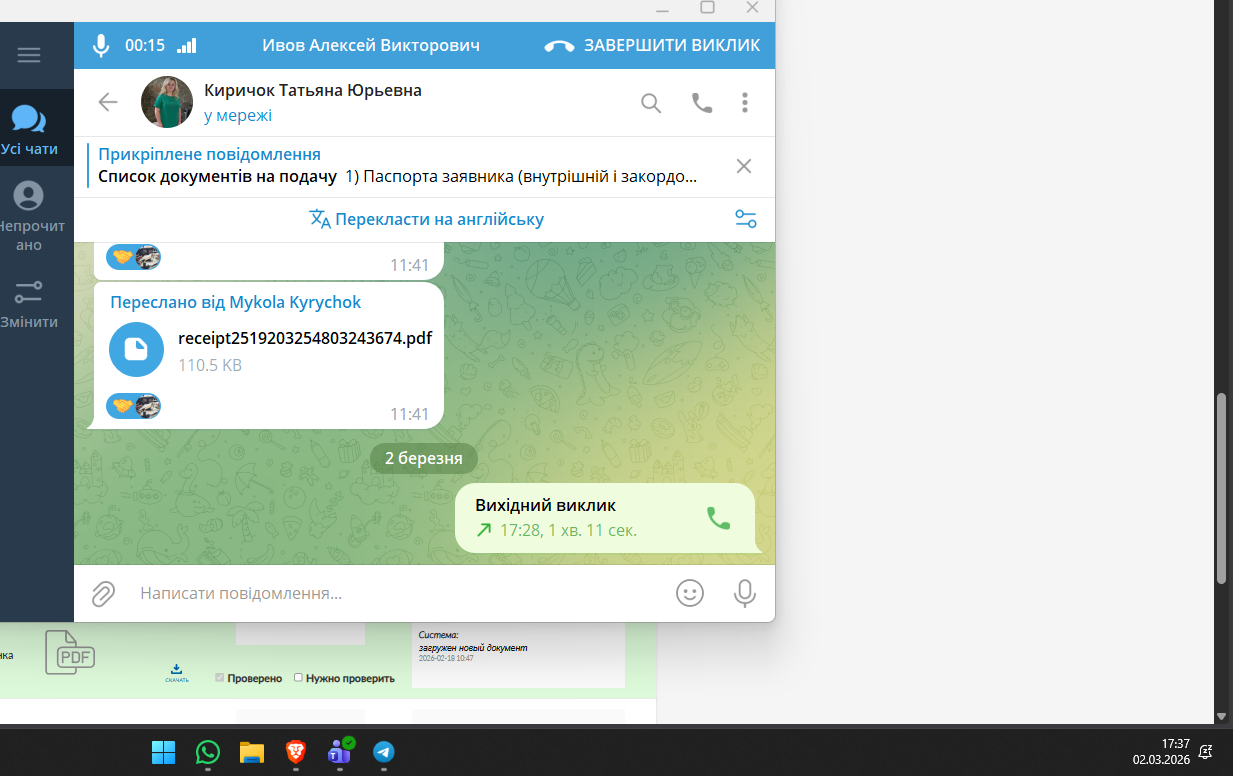Screen dimensions: 1233x776
Task: Open File Explorer from the taskbar
Action: pos(251,752)
